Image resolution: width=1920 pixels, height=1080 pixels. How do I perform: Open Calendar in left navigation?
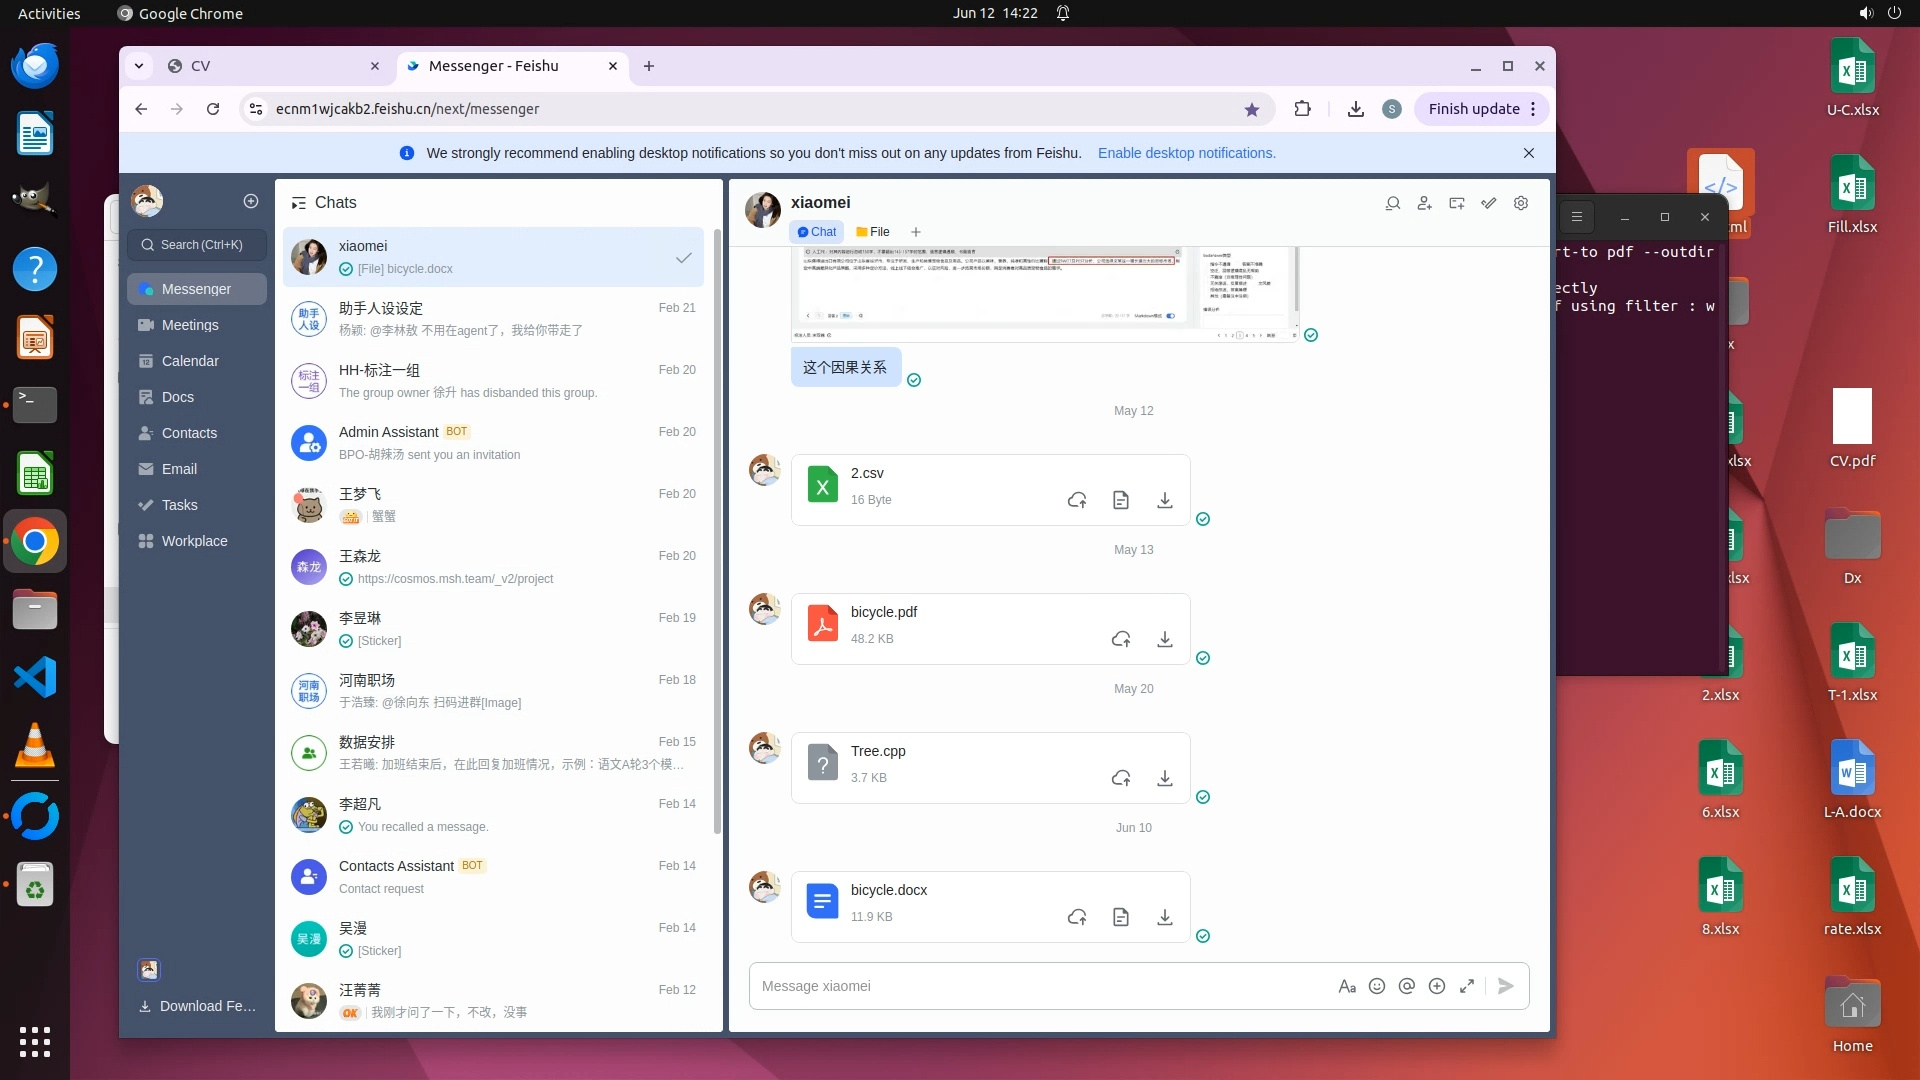[x=190, y=361]
